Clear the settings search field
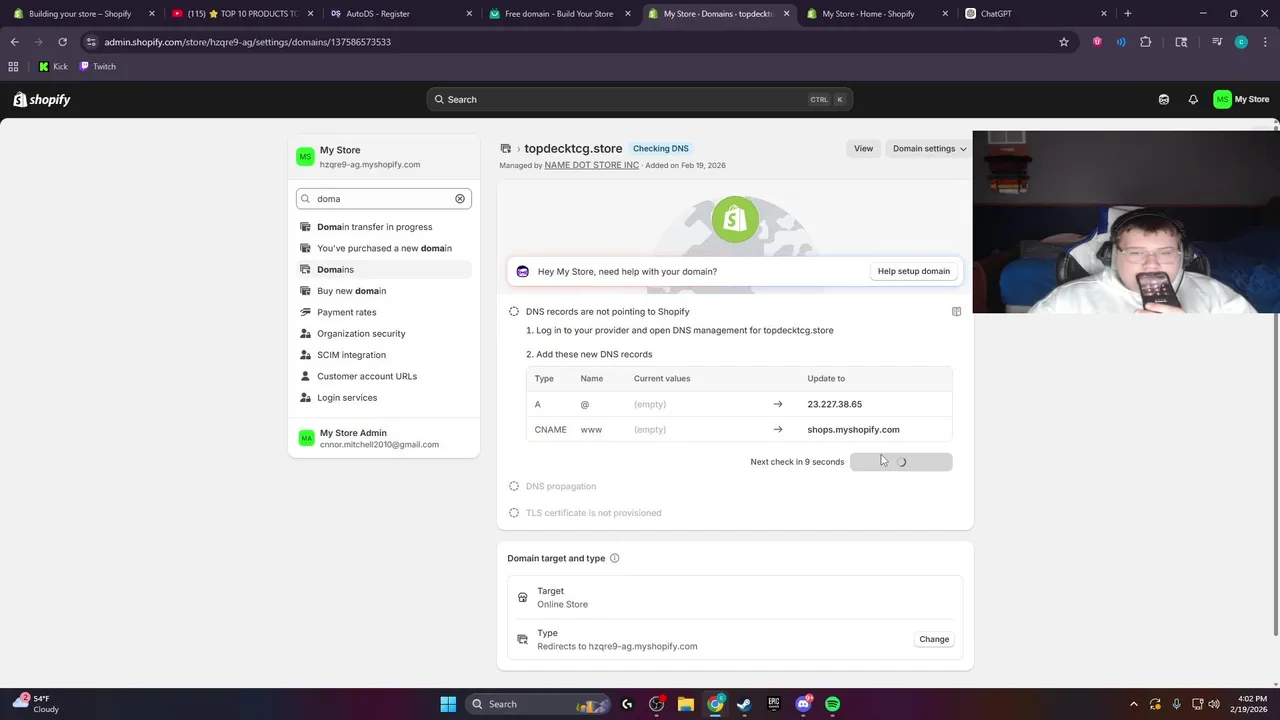Screen dimensions: 1280x720 pyautogui.click(x=460, y=199)
